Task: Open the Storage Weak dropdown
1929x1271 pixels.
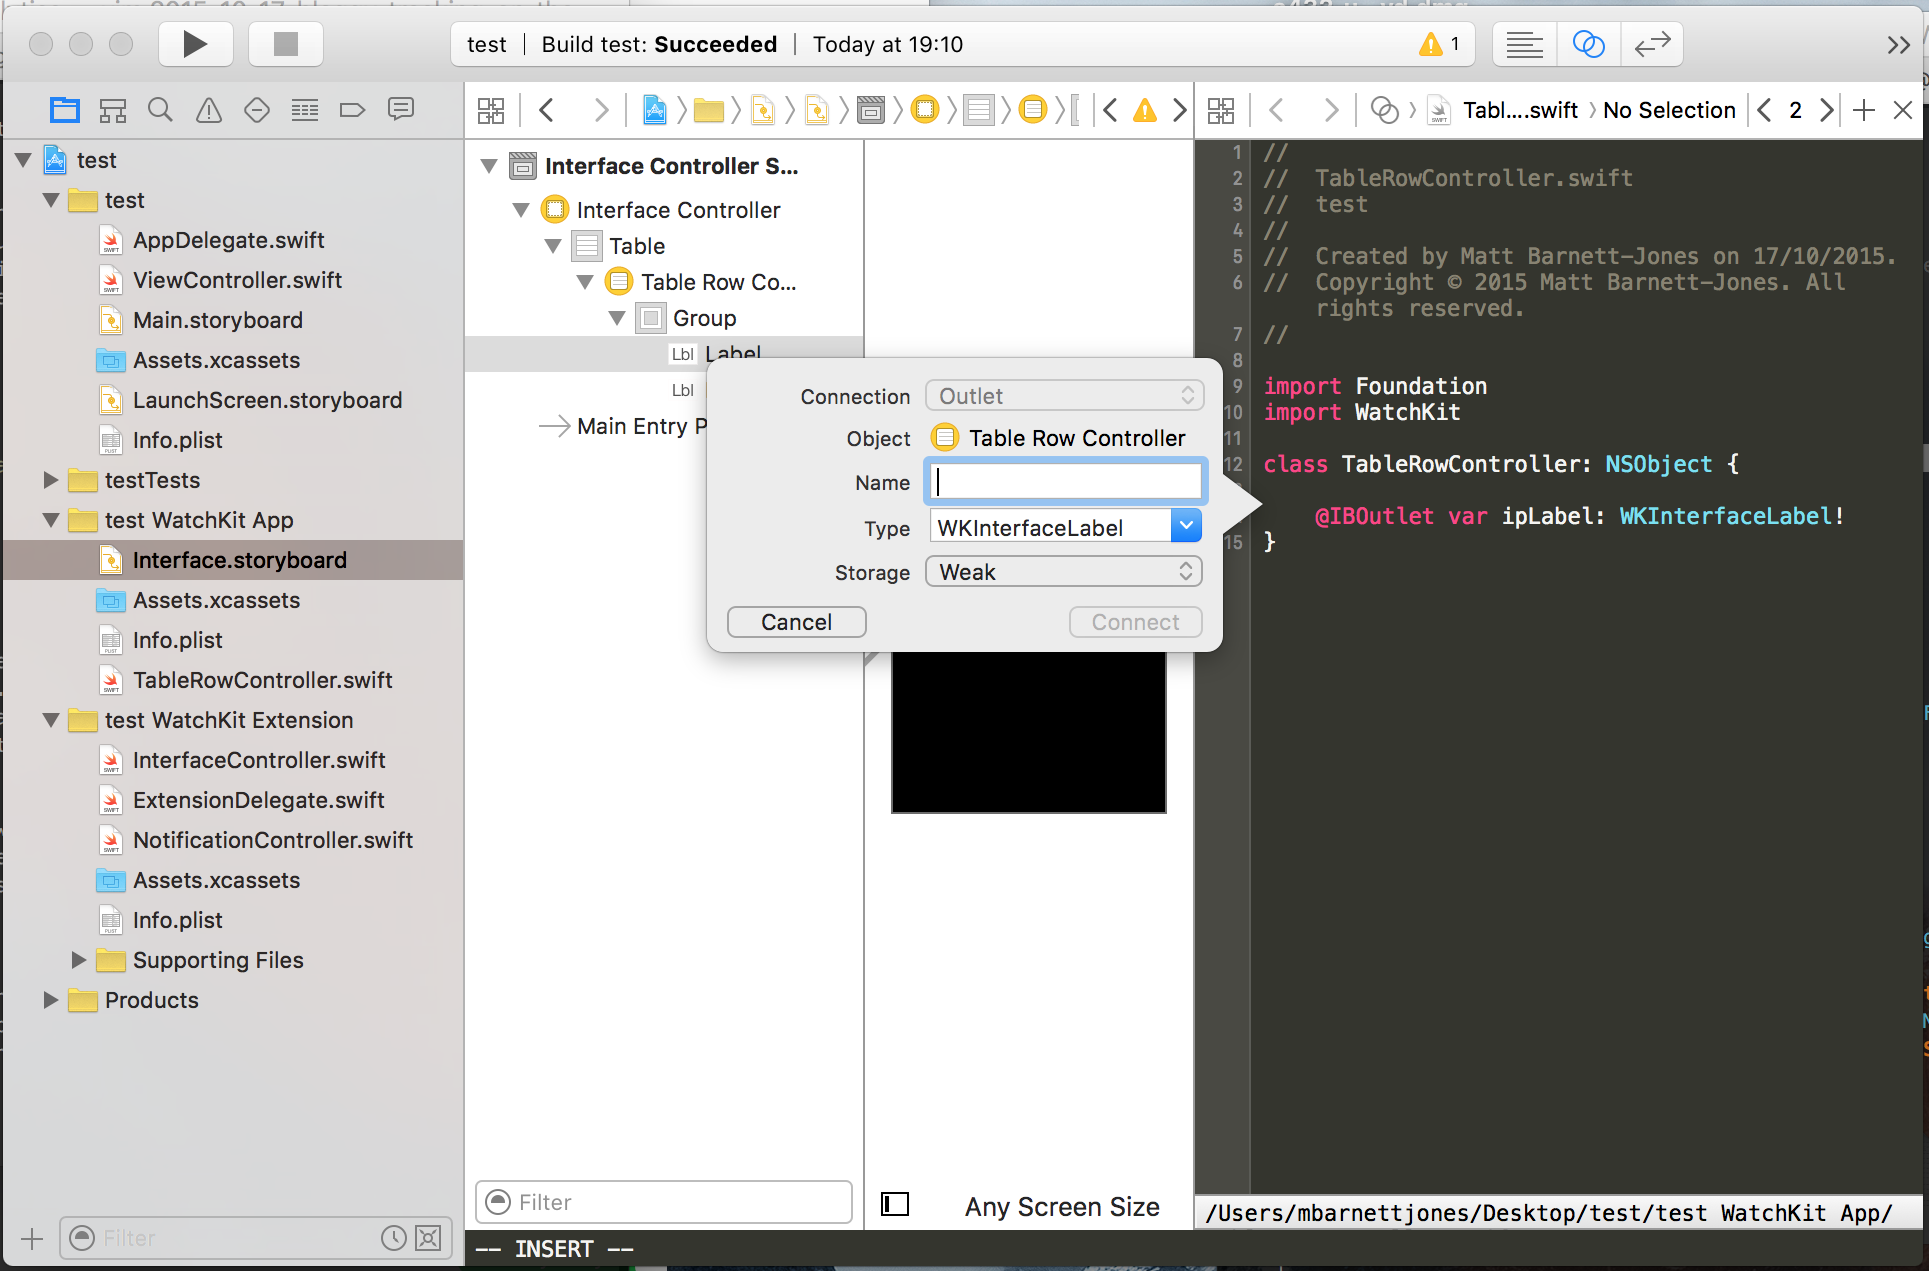Action: 1064,572
